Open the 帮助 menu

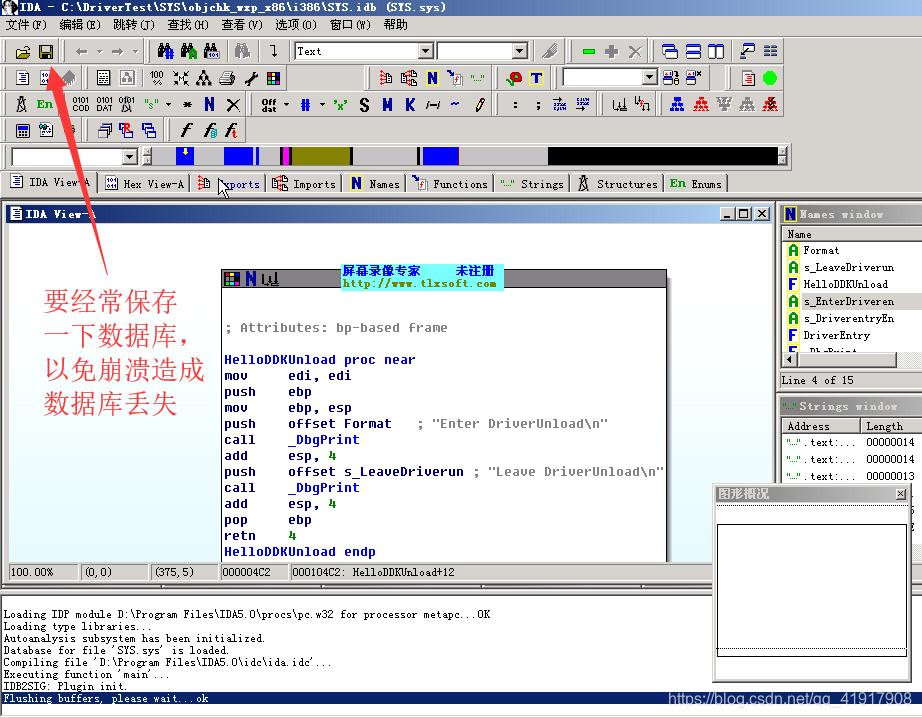click(x=395, y=25)
